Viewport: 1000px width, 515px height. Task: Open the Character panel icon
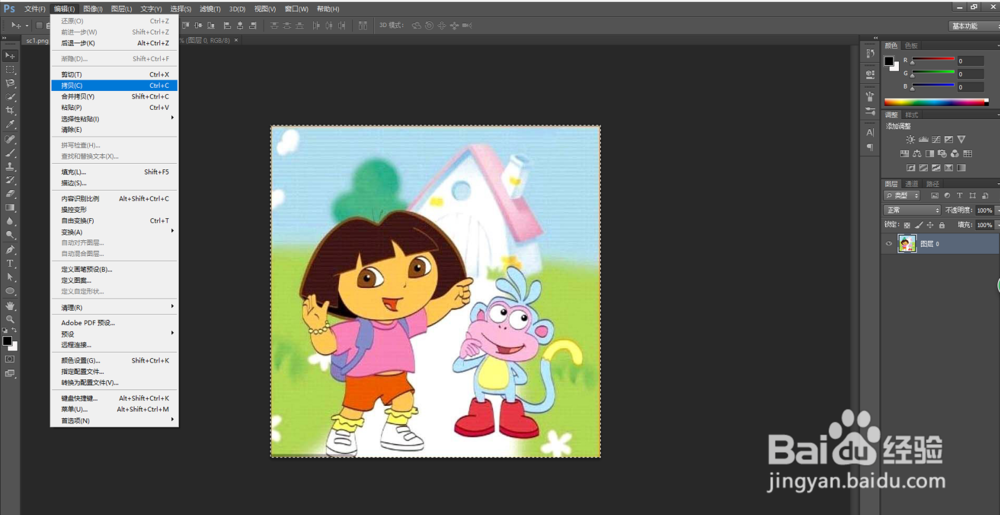click(x=870, y=133)
